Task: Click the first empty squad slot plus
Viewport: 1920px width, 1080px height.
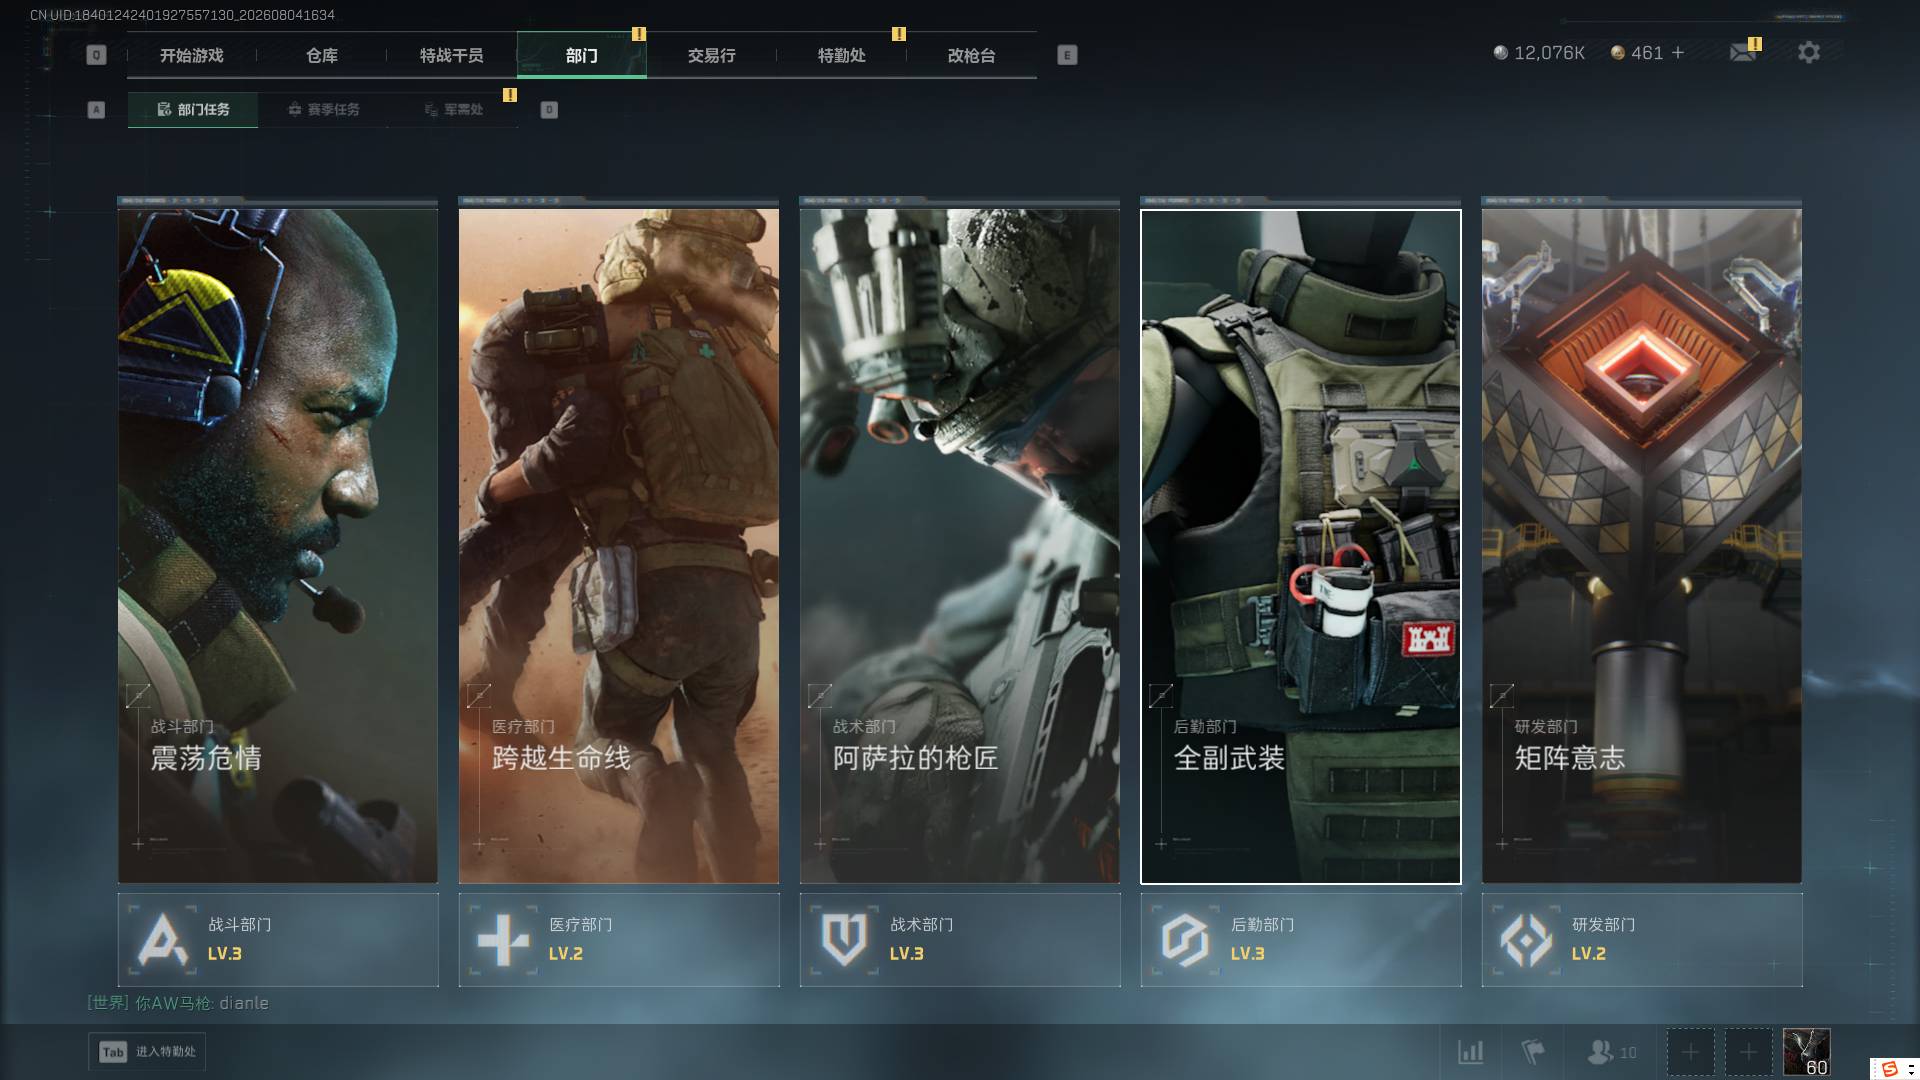Action: [1690, 1052]
